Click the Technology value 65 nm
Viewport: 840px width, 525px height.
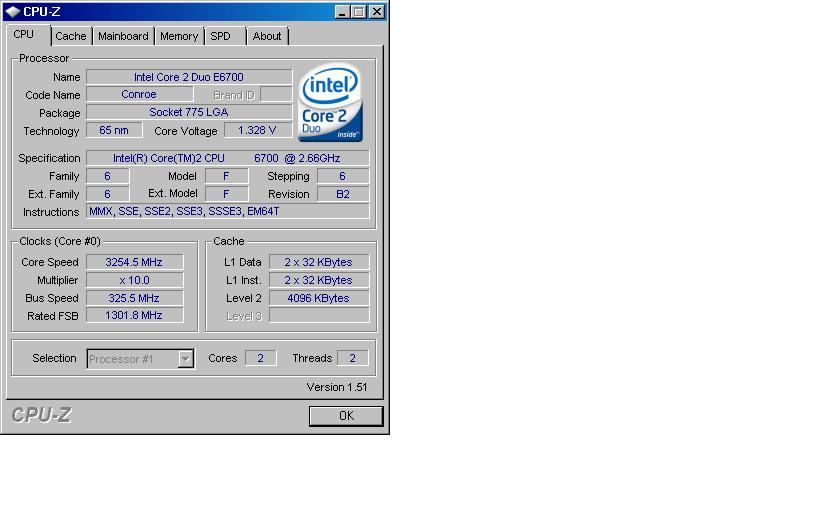[x=114, y=130]
